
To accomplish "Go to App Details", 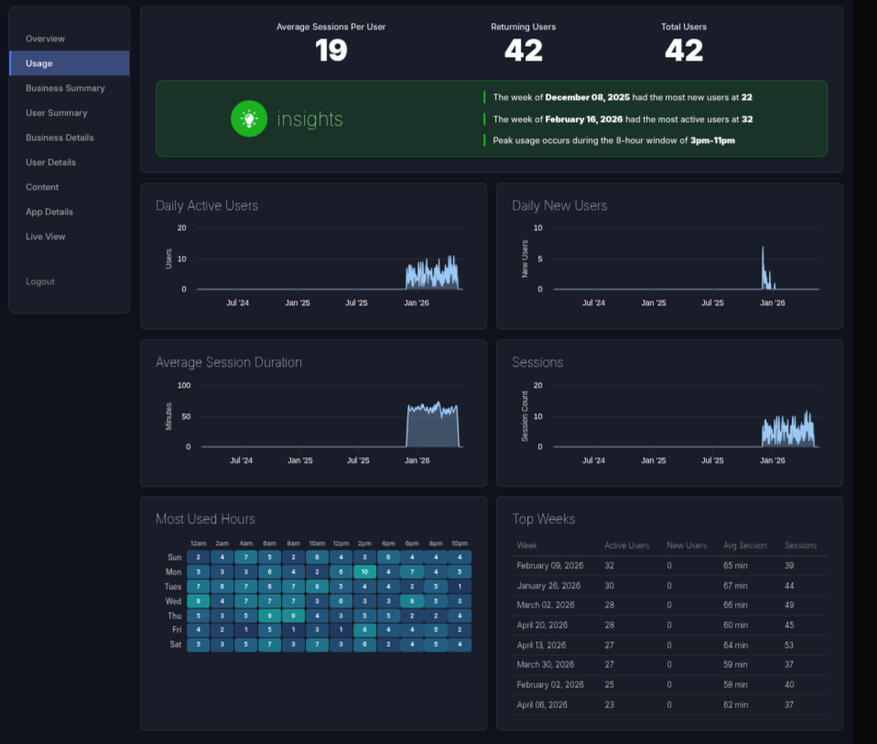I will tap(49, 211).
